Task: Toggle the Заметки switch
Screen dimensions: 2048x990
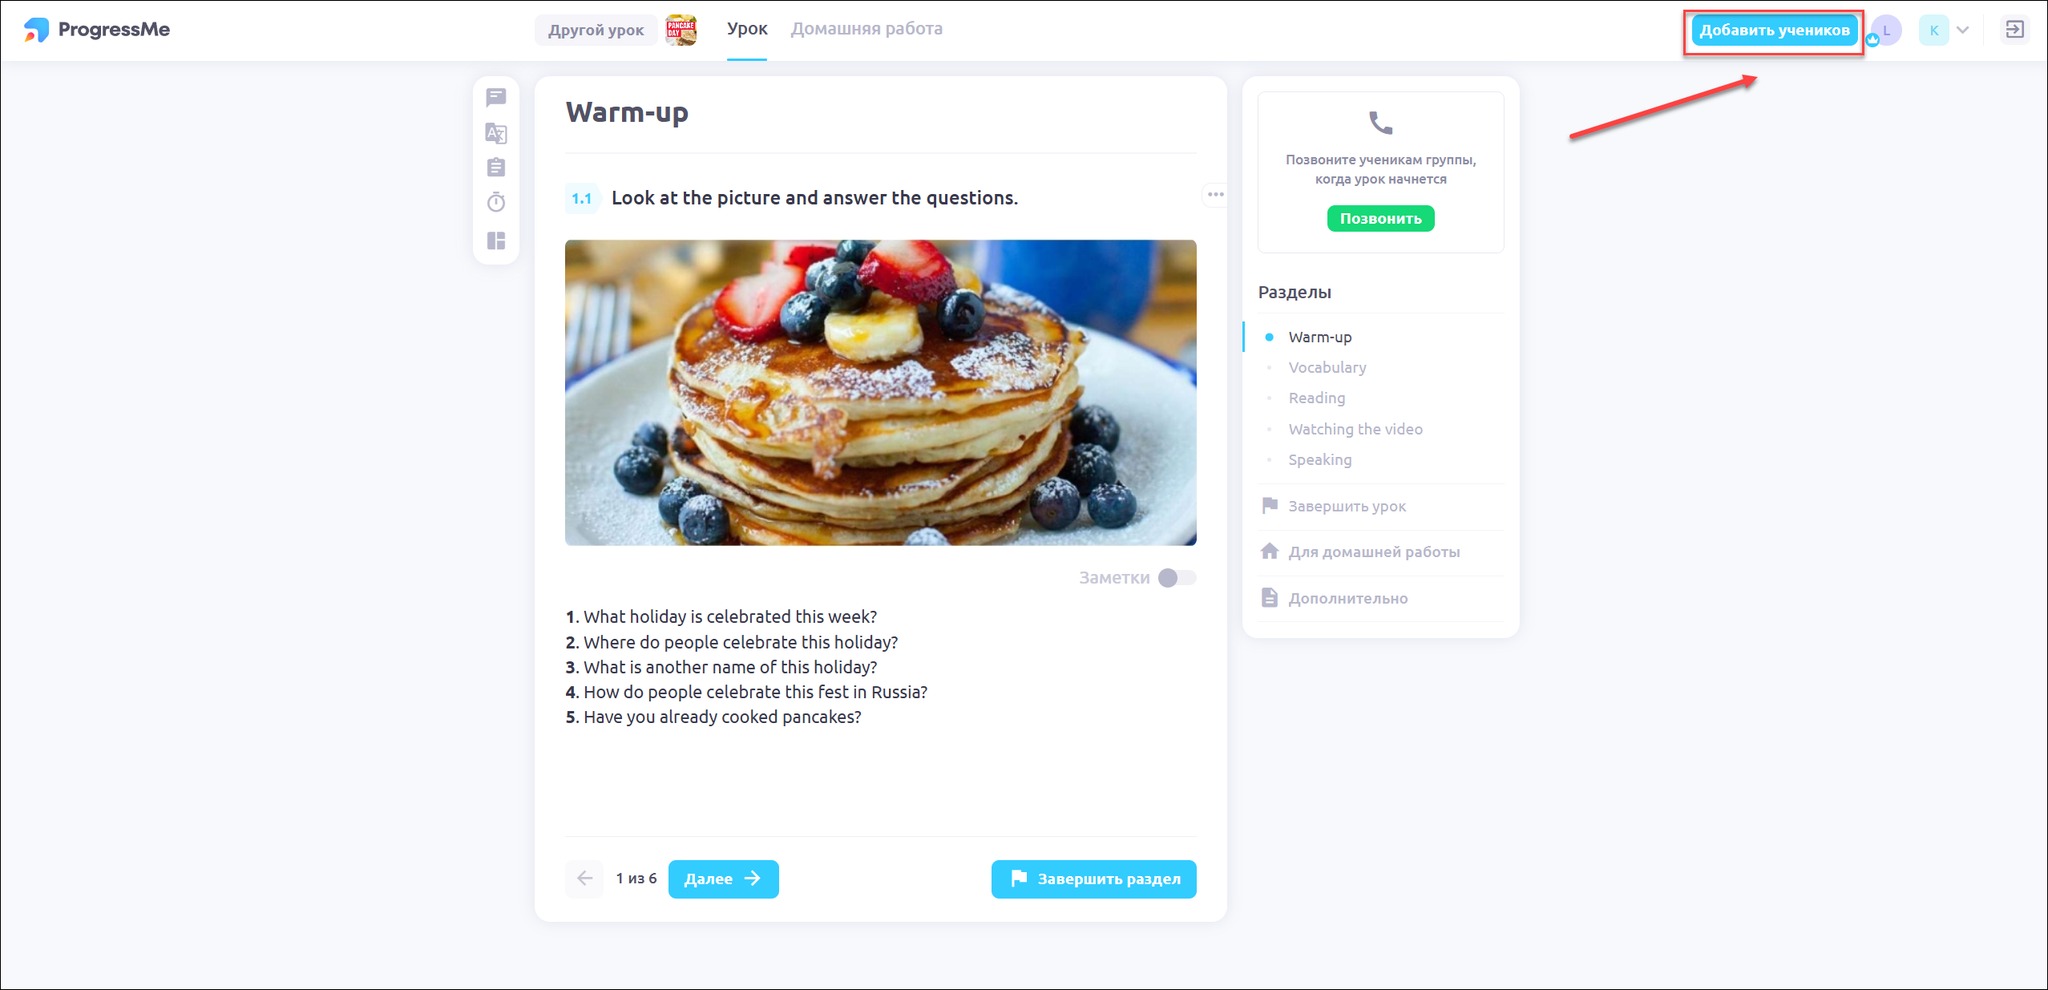Action: pos(1177,578)
